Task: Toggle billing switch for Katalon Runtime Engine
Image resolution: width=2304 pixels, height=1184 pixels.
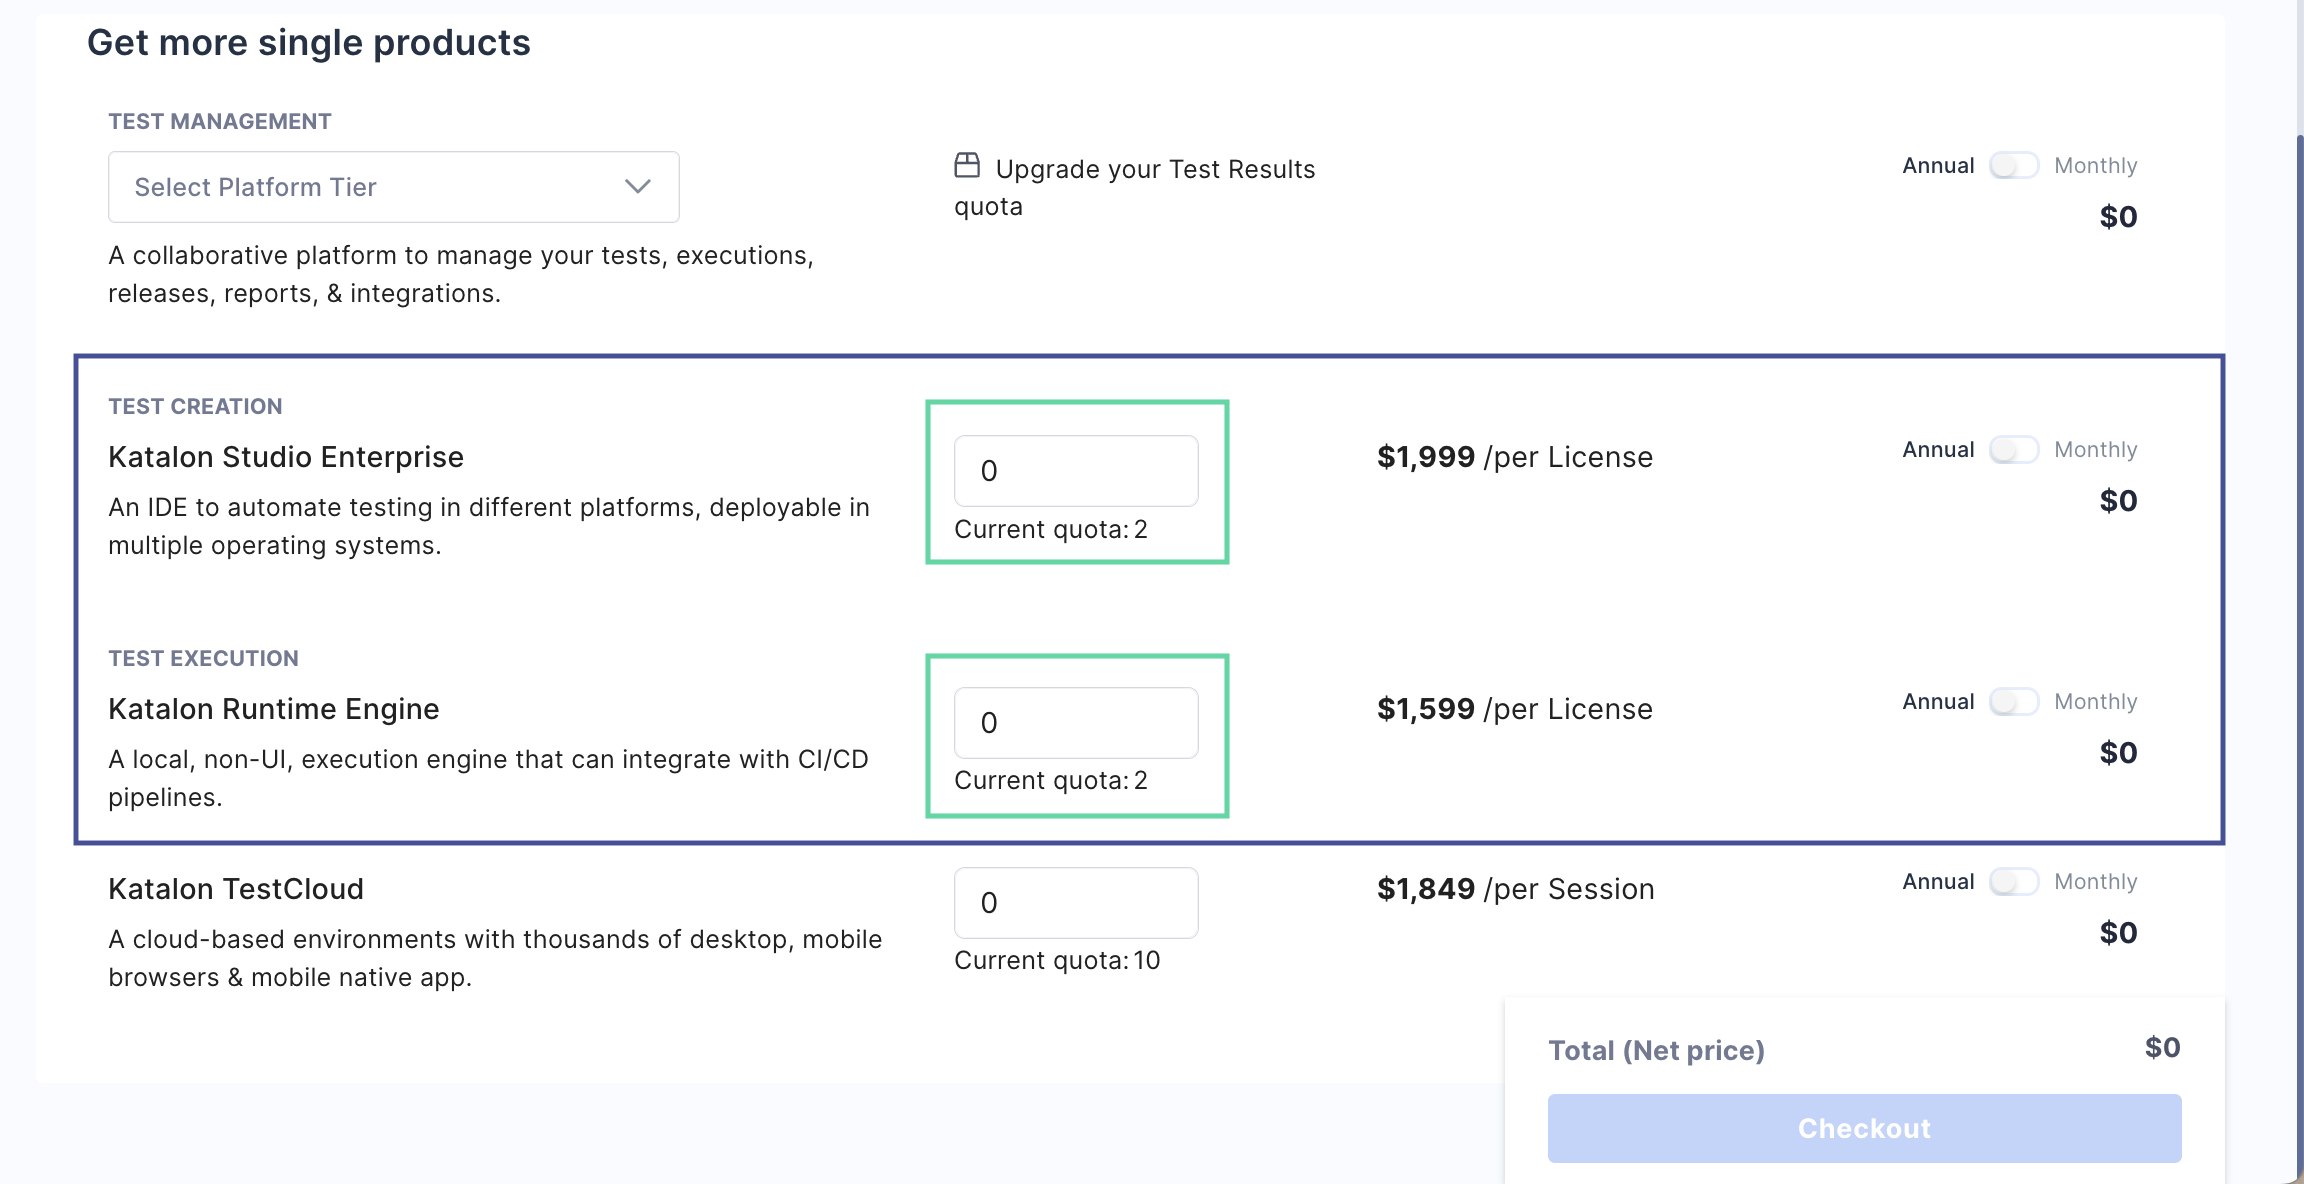Action: click(2014, 702)
